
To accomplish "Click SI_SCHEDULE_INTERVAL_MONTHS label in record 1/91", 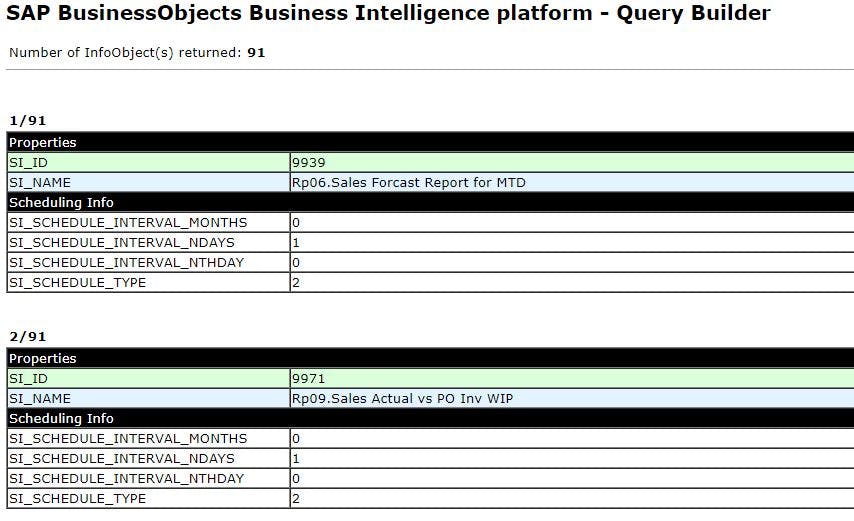I will (128, 223).
